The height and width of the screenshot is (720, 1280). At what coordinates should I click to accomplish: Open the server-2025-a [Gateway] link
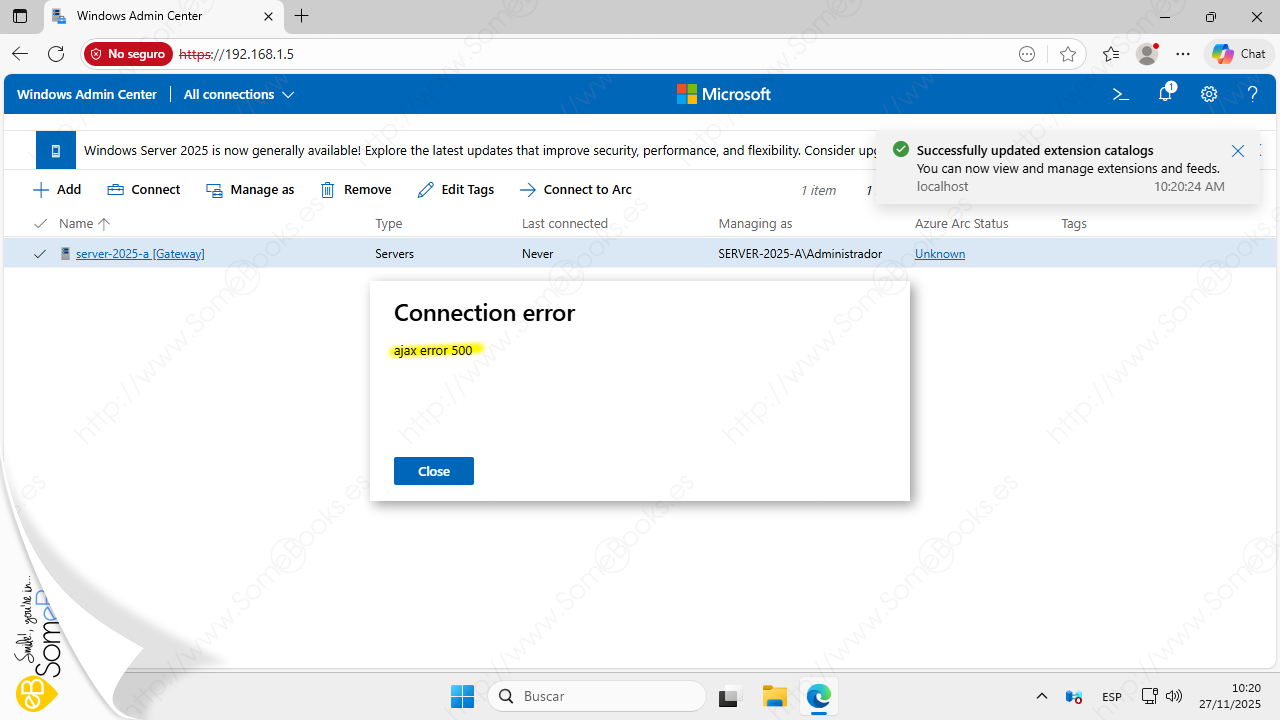click(140, 254)
